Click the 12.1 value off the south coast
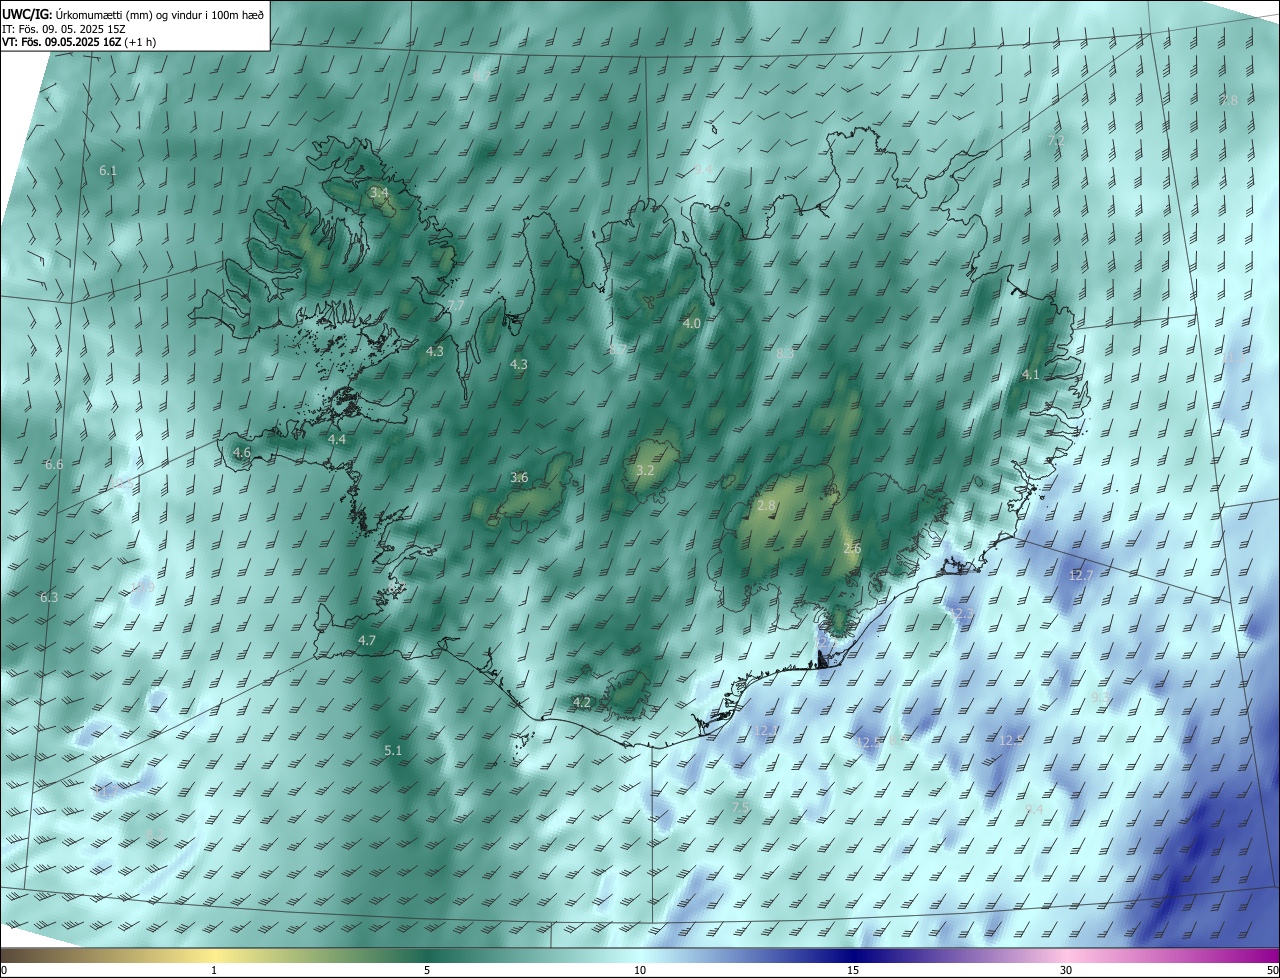The height and width of the screenshot is (978, 1280). coord(766,731)
